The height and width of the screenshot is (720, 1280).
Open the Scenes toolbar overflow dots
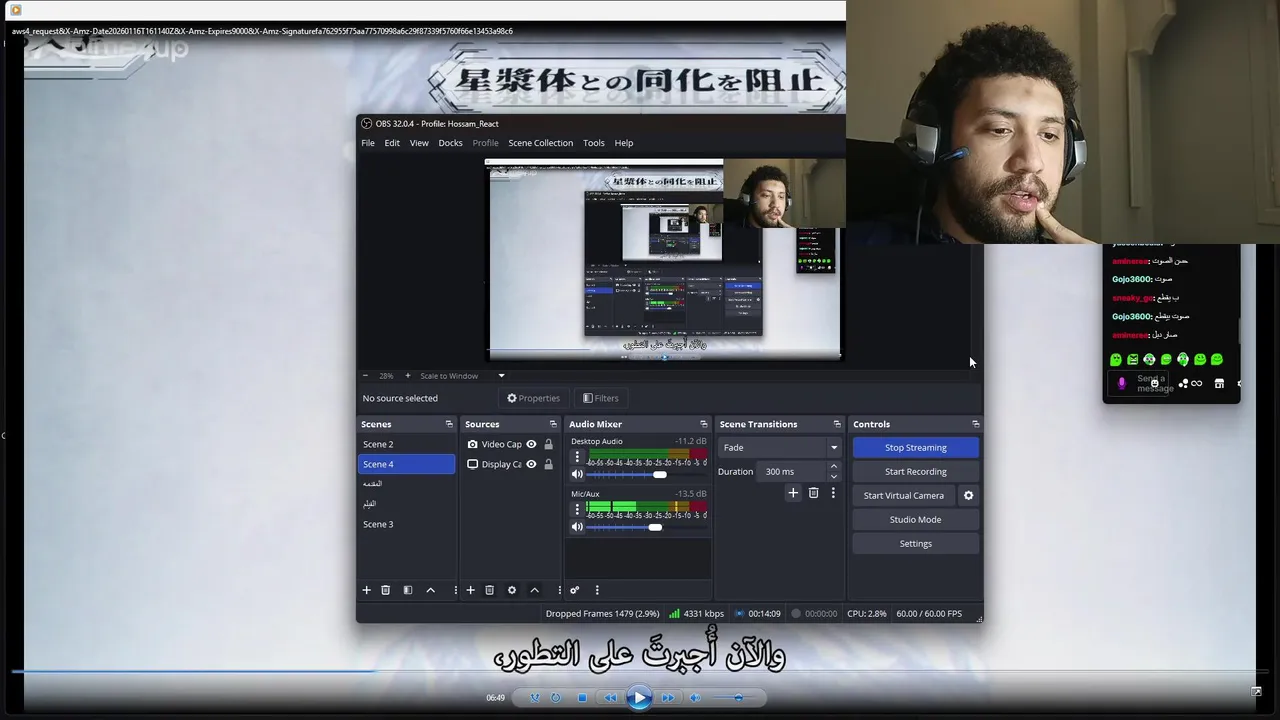point(455,590)
